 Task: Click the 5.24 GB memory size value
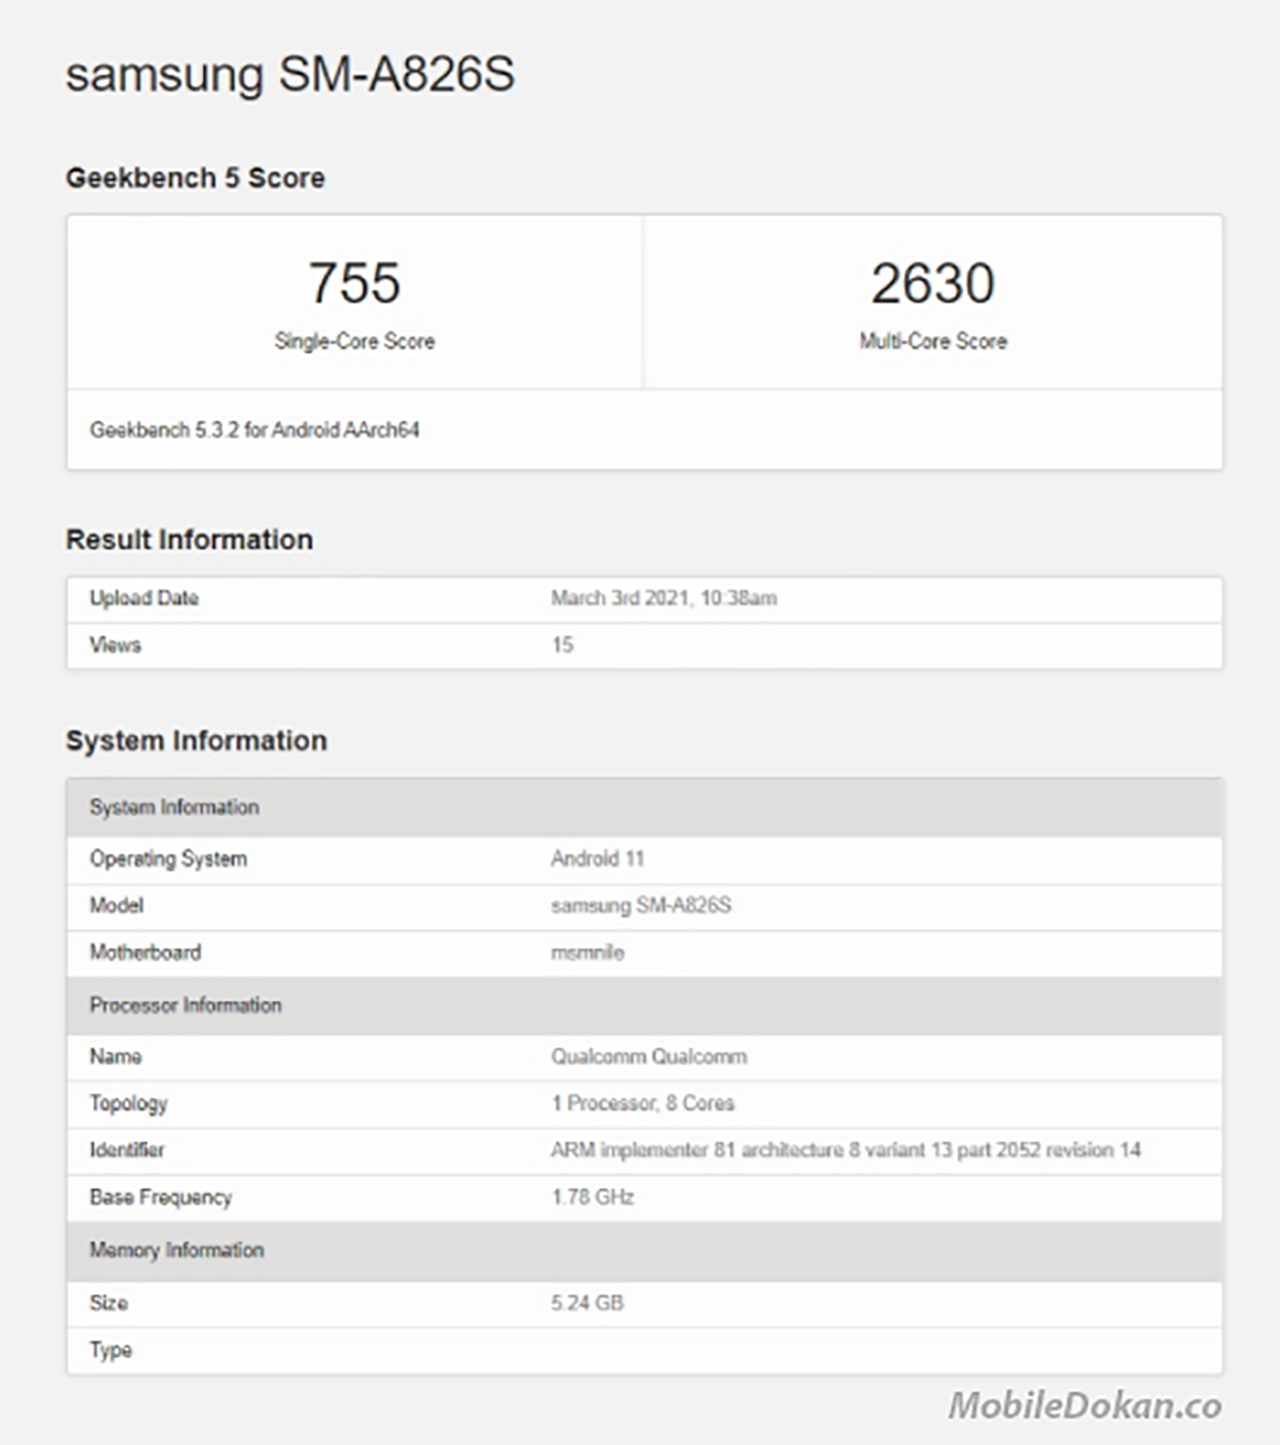click(x=587, y=1303)
